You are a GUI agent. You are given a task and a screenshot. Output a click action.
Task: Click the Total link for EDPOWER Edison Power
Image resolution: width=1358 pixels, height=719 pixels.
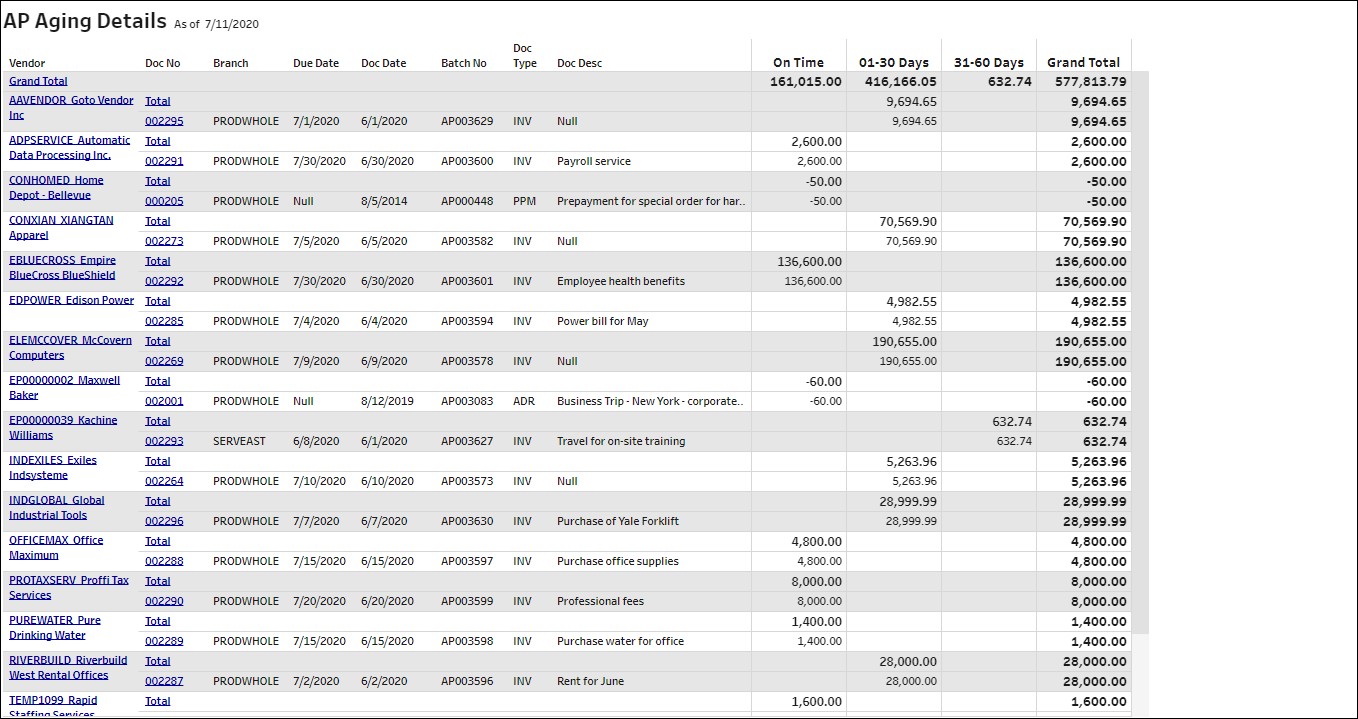(158, 301)
